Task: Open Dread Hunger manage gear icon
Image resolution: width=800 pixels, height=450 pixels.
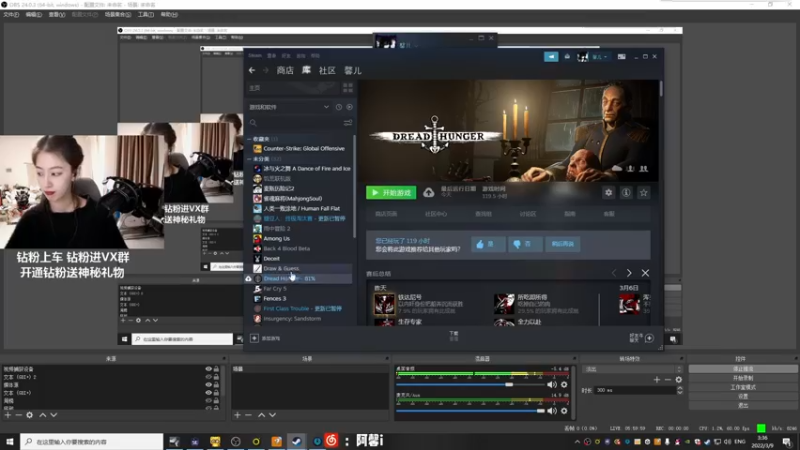Action: click(608, 192)
